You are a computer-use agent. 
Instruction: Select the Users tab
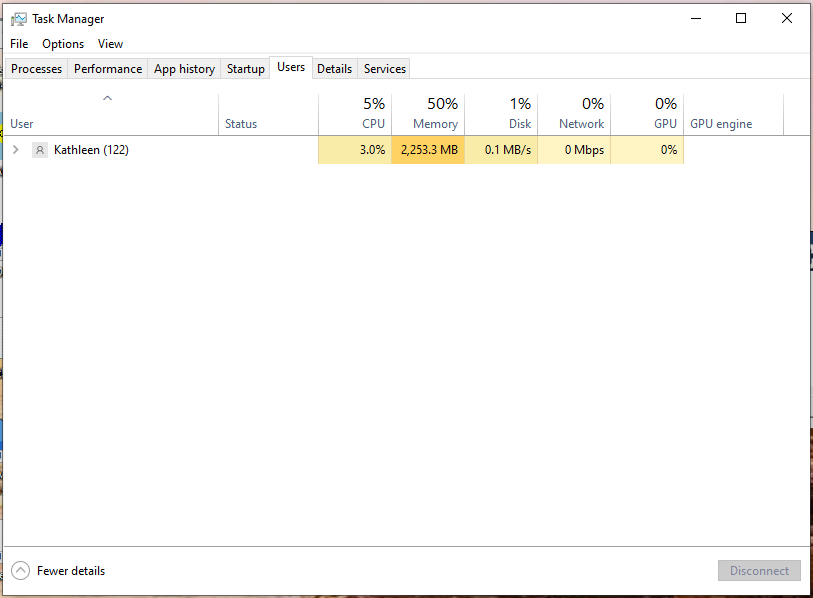point(291,67)
